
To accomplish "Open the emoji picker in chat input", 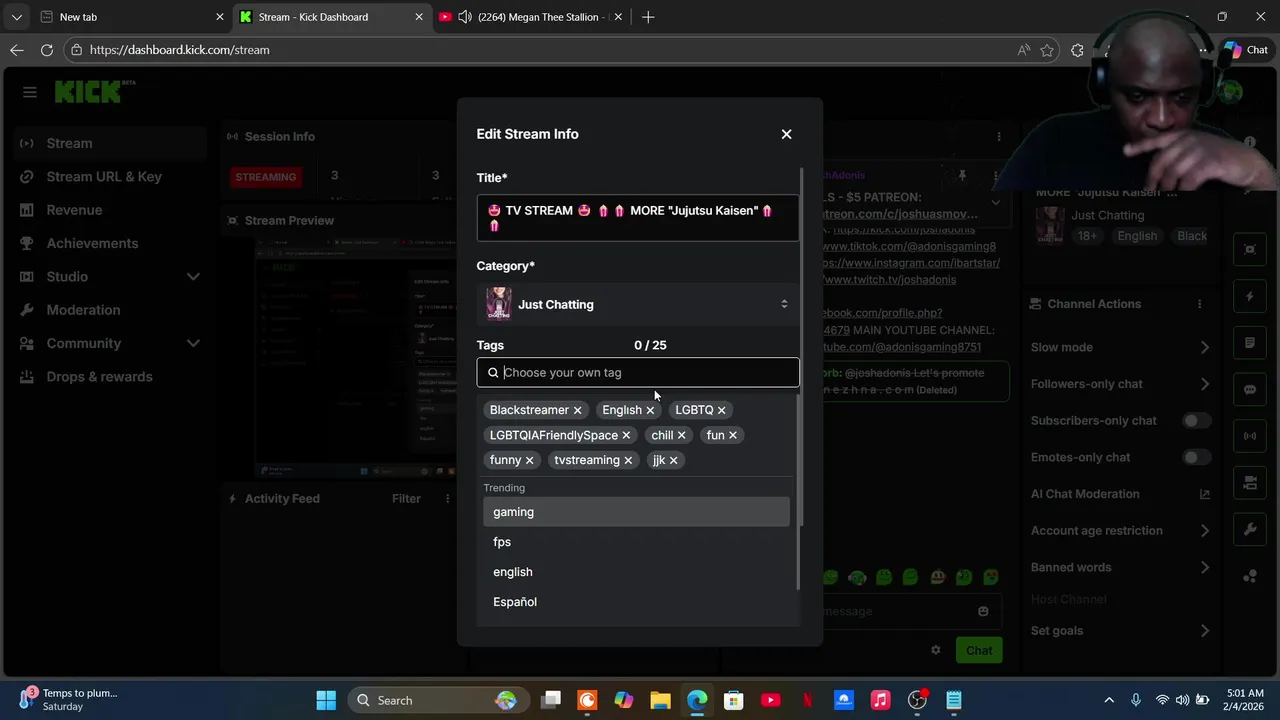I will (x=983, y=611).
